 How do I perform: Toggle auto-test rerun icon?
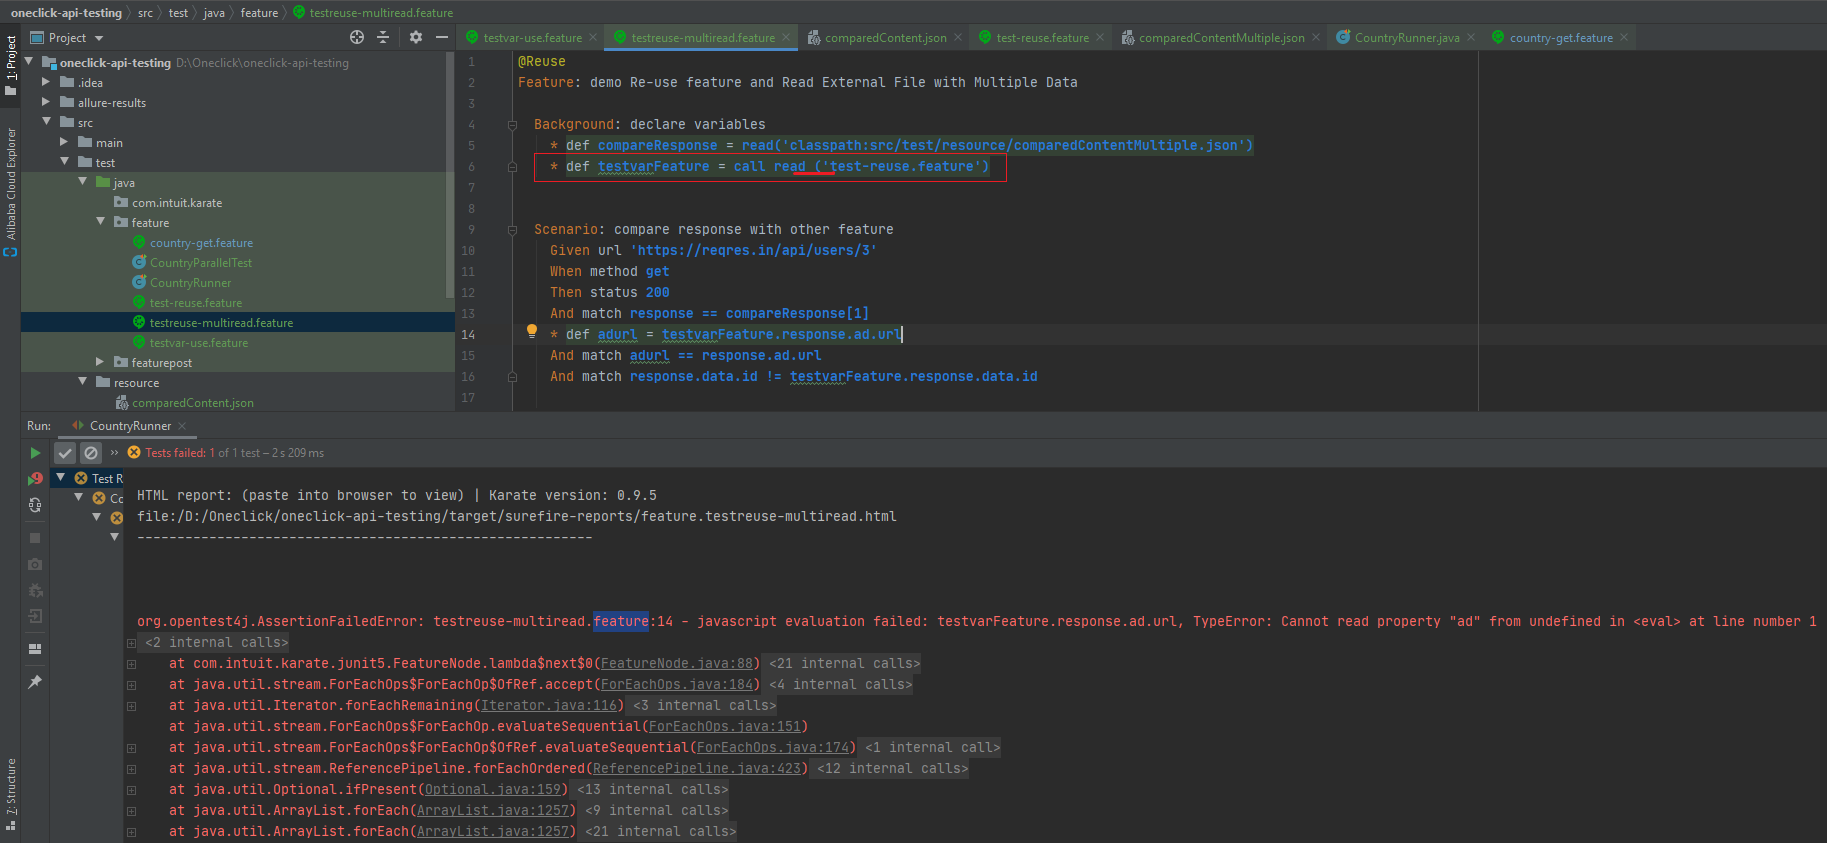point(35,505)
